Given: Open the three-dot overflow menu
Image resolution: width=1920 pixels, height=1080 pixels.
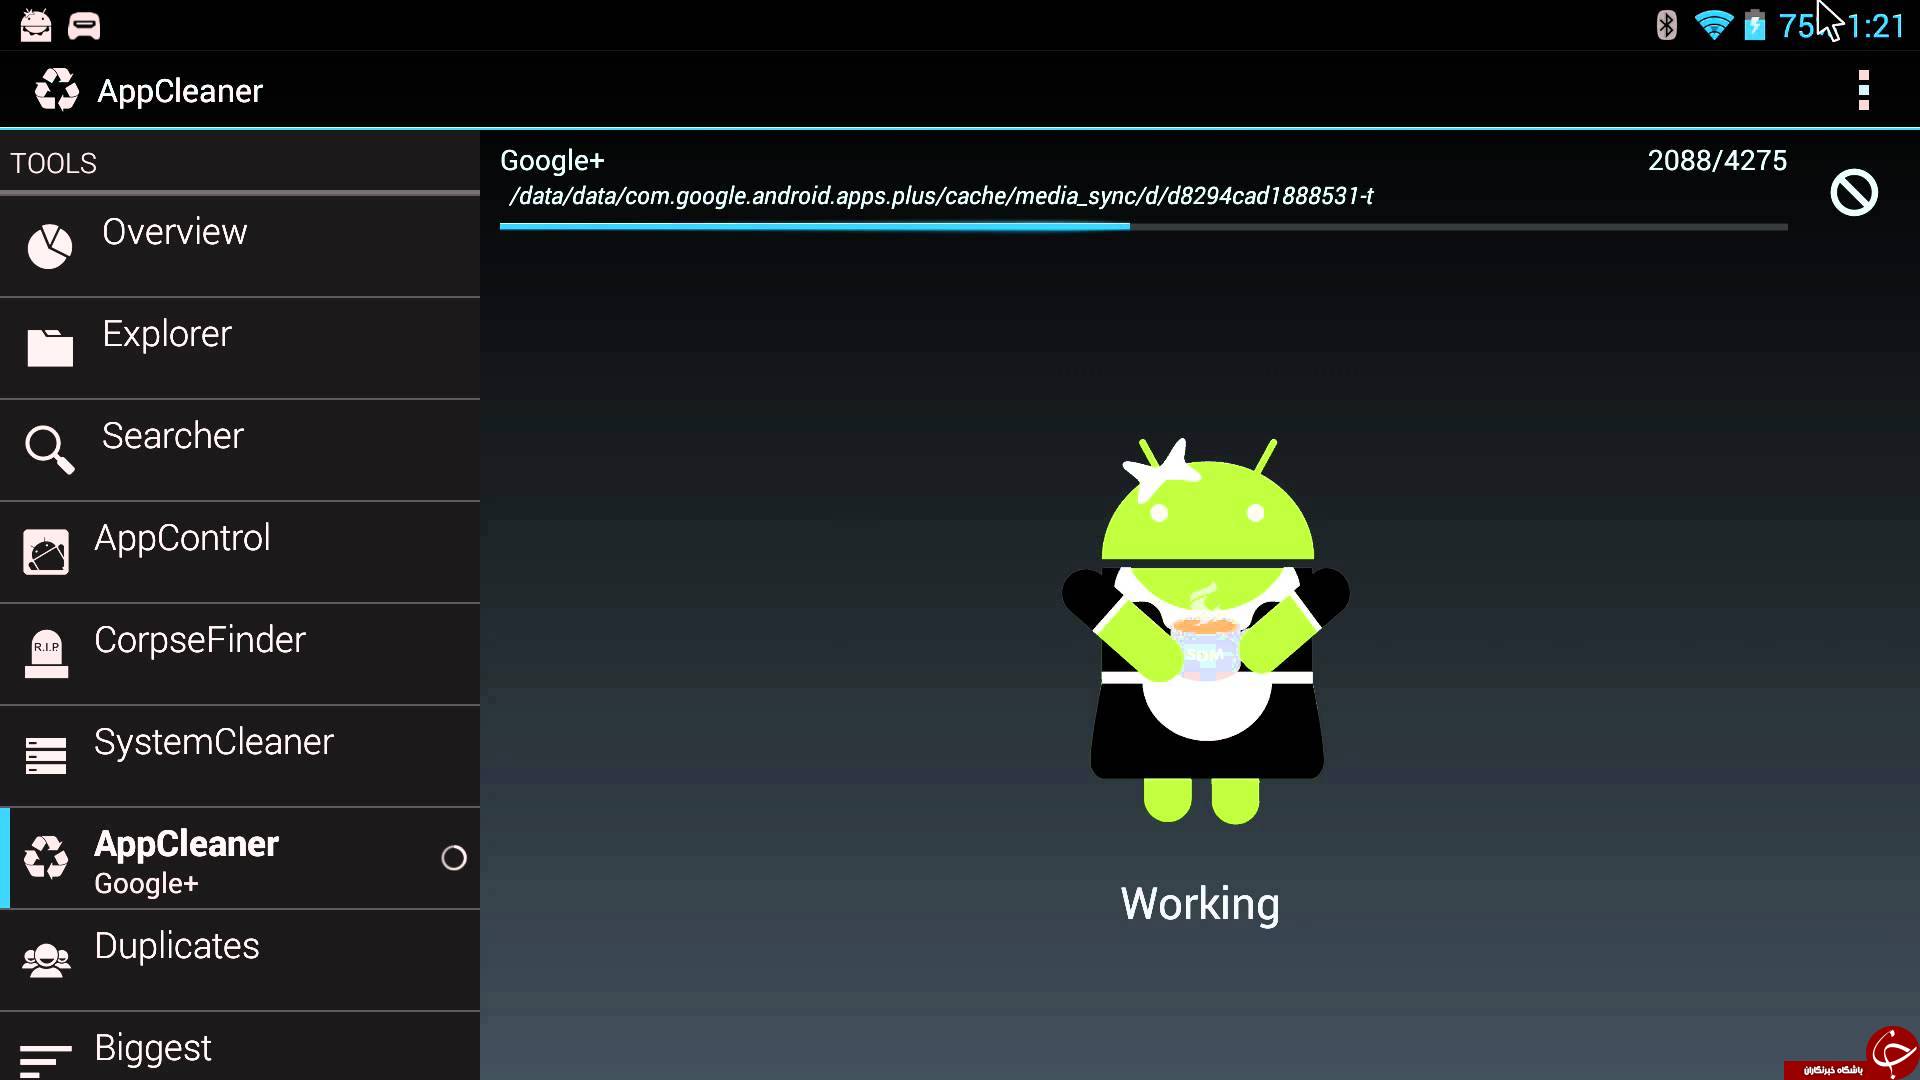Looking at the screenshot, I should [x=1863, y=90].
